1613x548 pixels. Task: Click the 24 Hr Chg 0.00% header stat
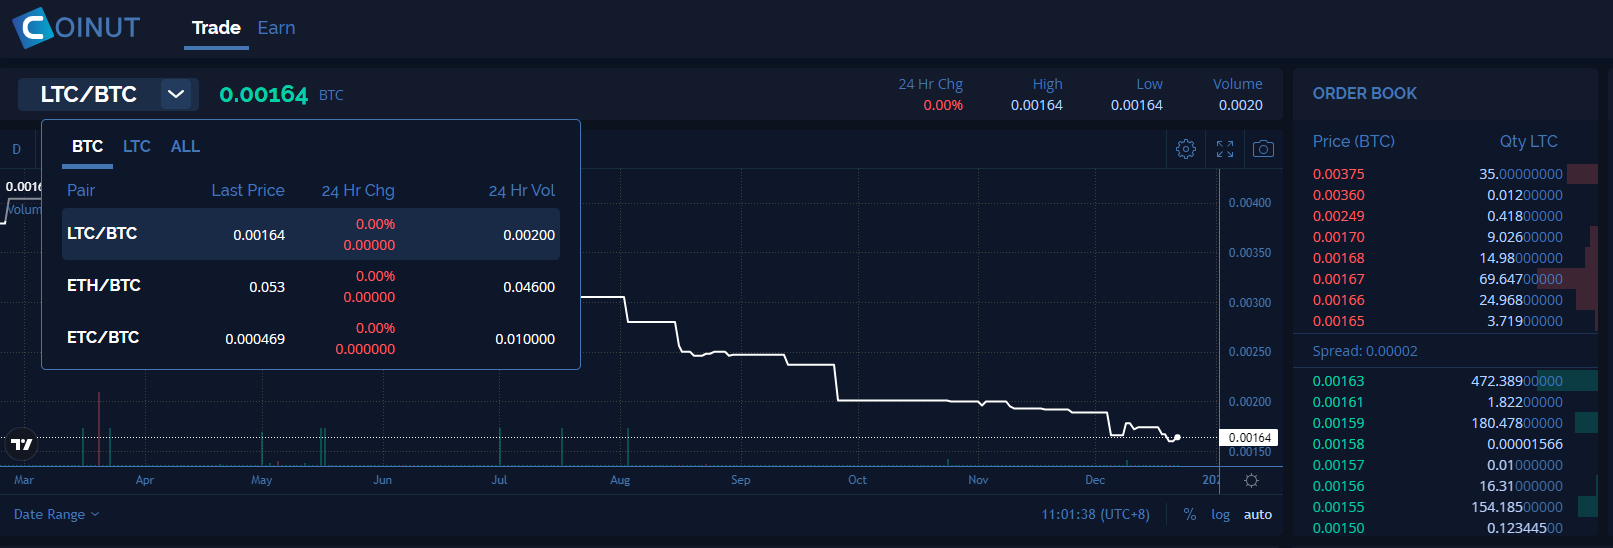point(931,94)
